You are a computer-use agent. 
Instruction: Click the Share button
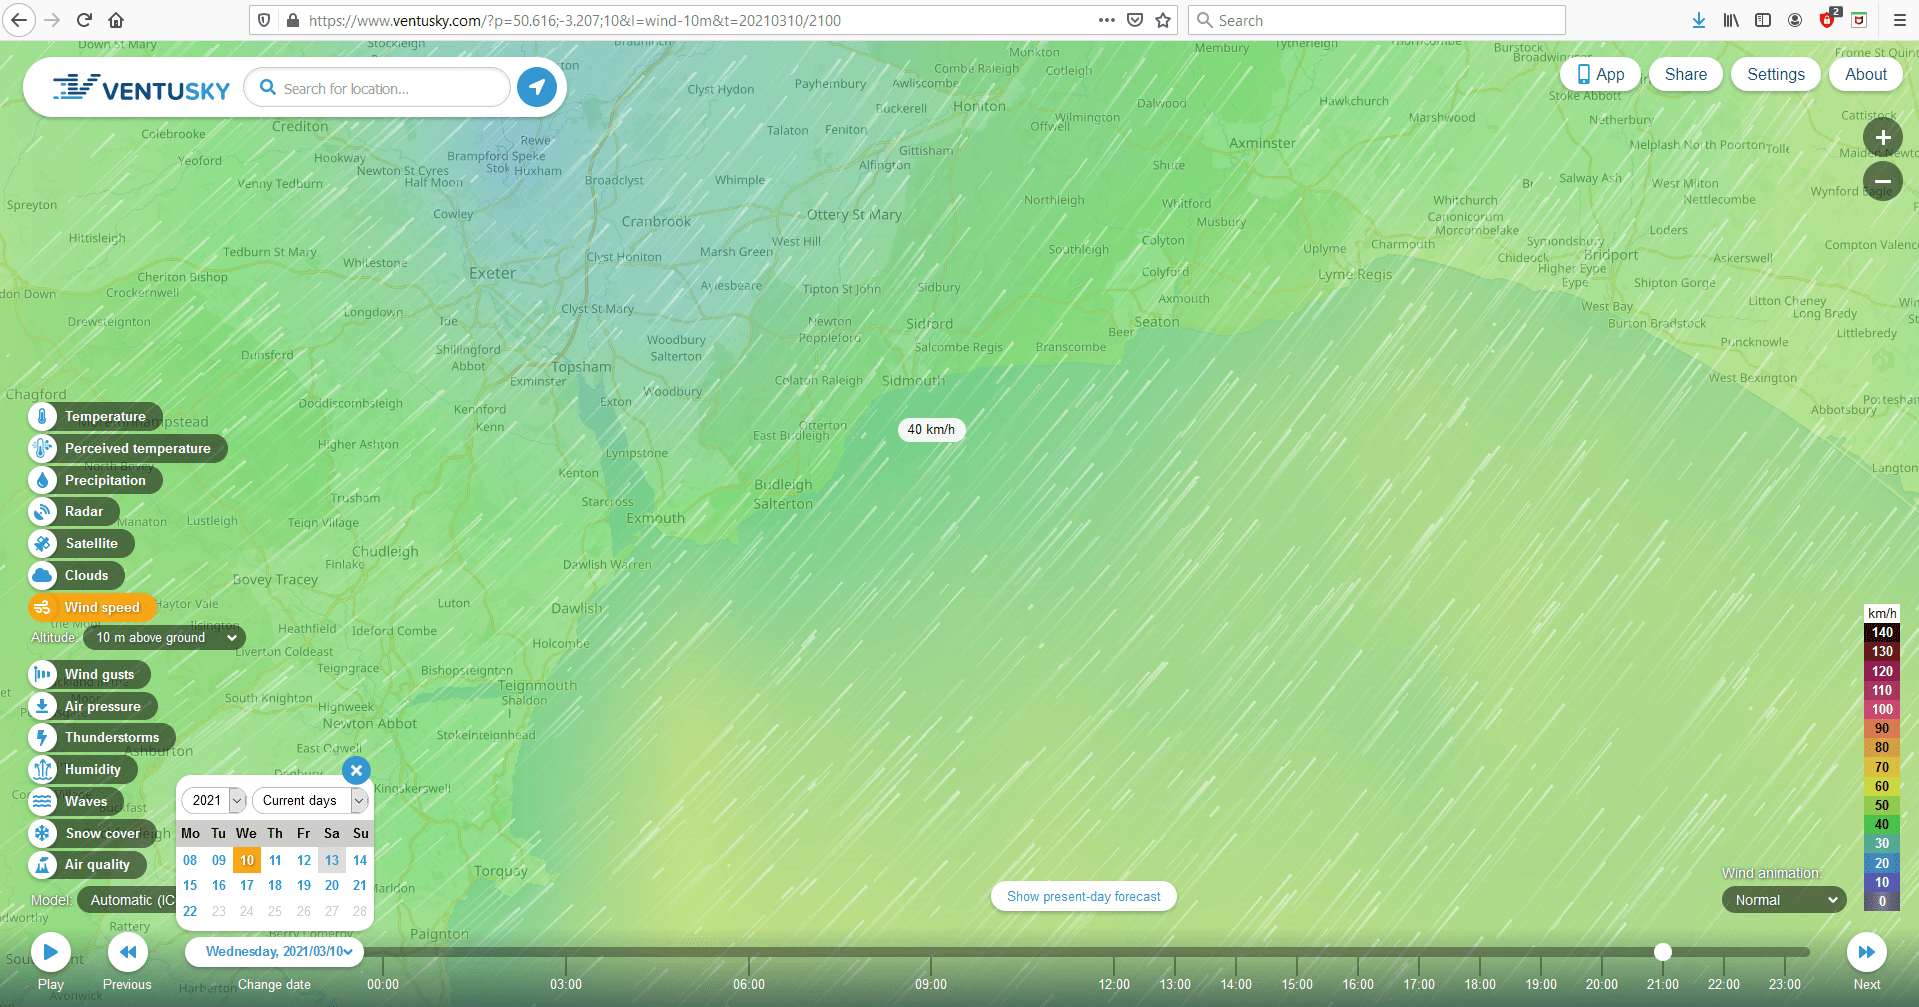(1685, 74)
